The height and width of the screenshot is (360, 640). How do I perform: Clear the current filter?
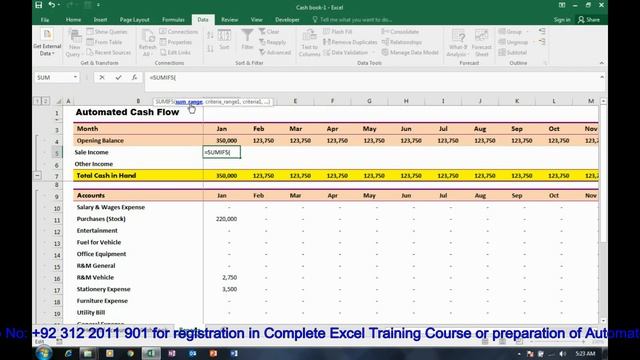point(269,32)
